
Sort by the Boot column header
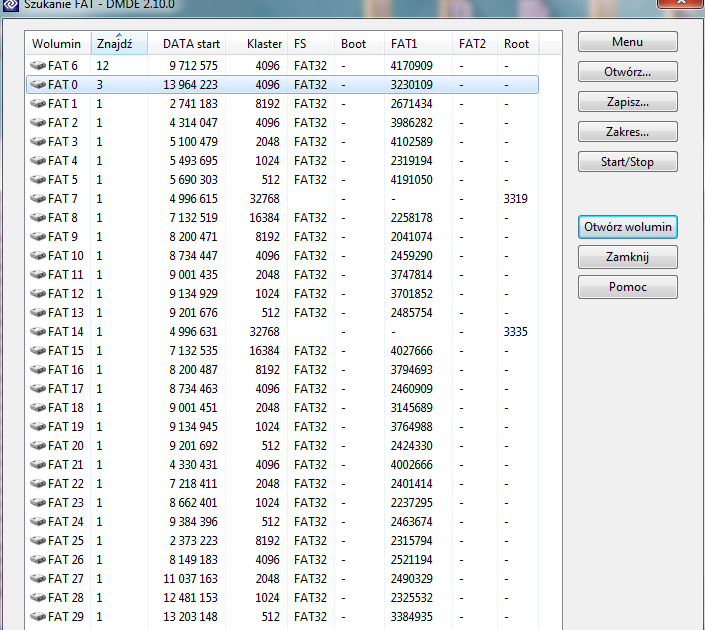click(x=359, y=44)
